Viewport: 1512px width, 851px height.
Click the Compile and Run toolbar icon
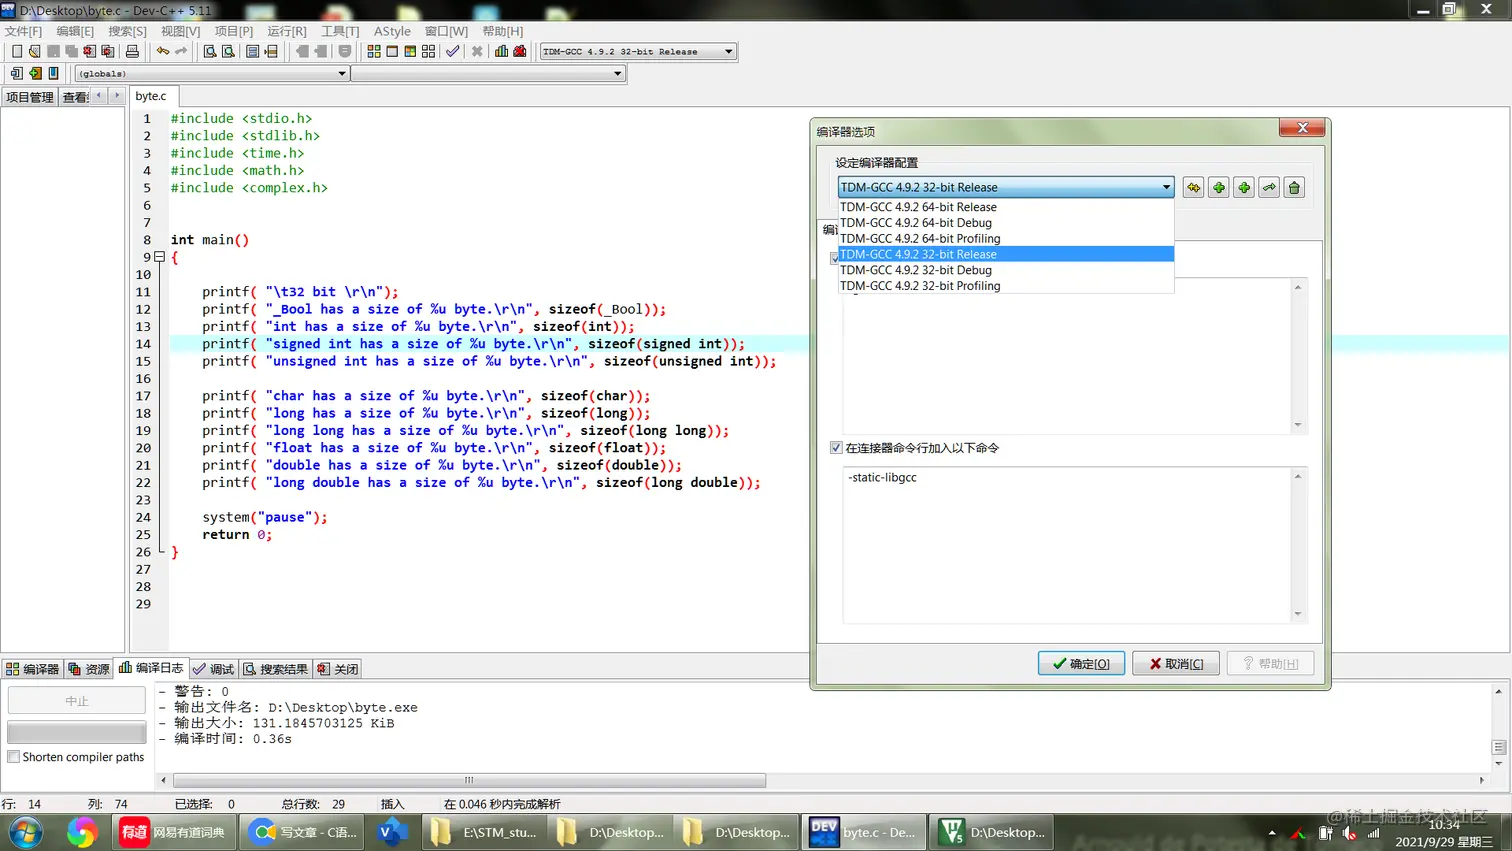click(410, 51)
